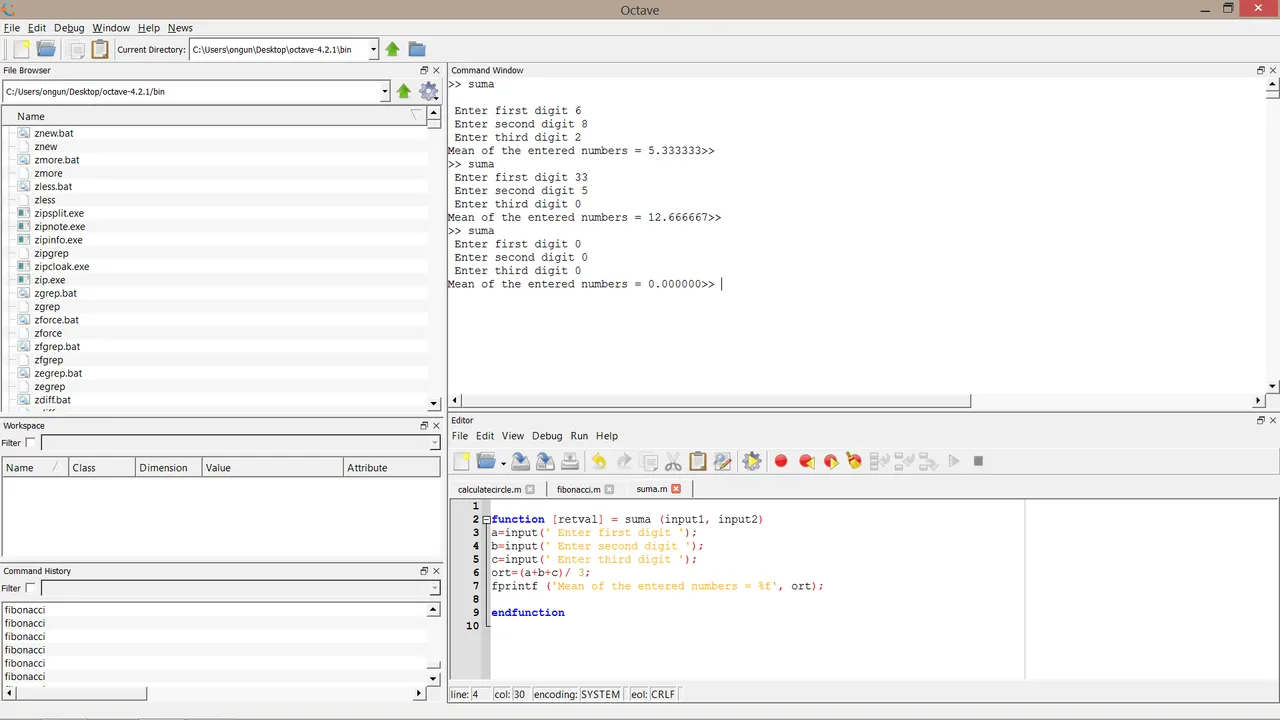Open main Debug menu
The image size is (1280, 720).
[69, 28]
